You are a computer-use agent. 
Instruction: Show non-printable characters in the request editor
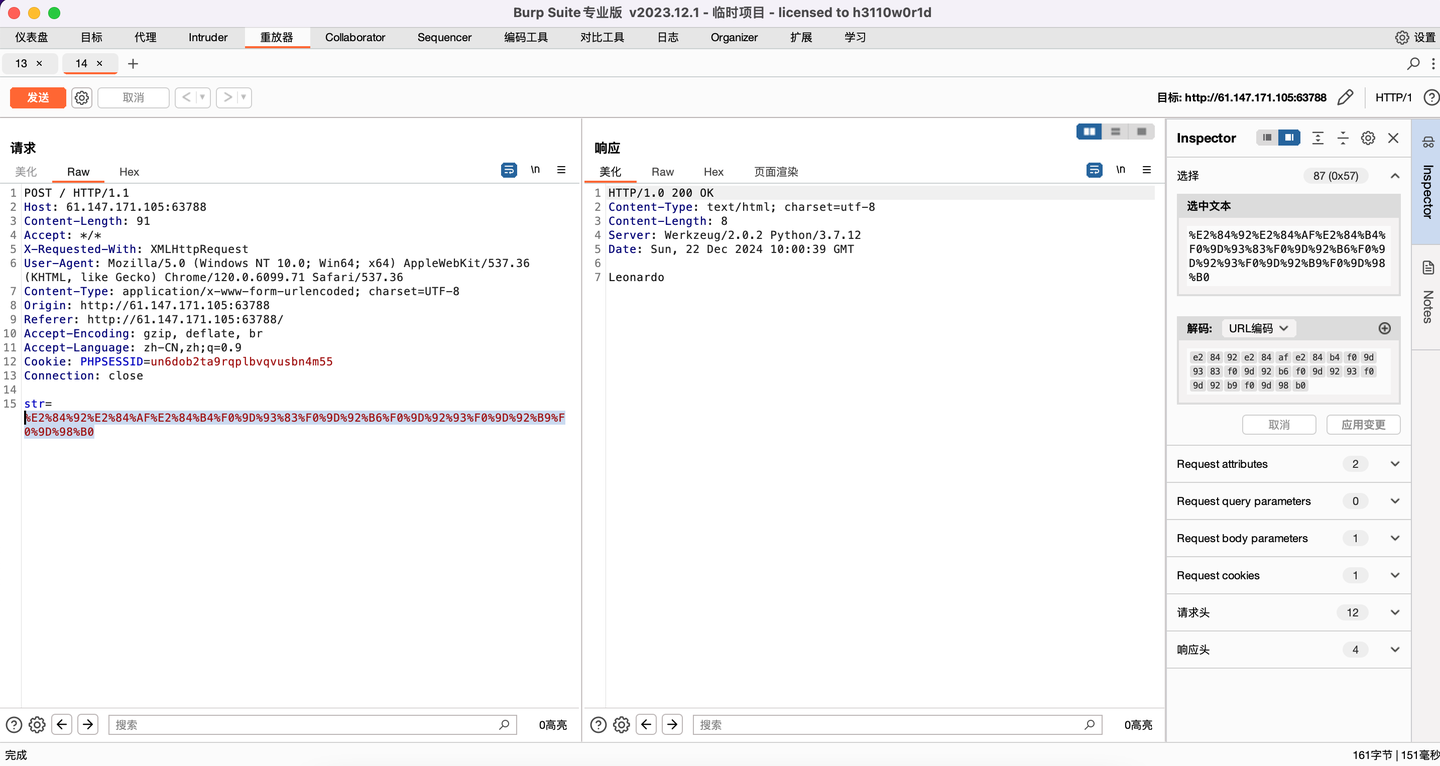(x=535, y=170)
